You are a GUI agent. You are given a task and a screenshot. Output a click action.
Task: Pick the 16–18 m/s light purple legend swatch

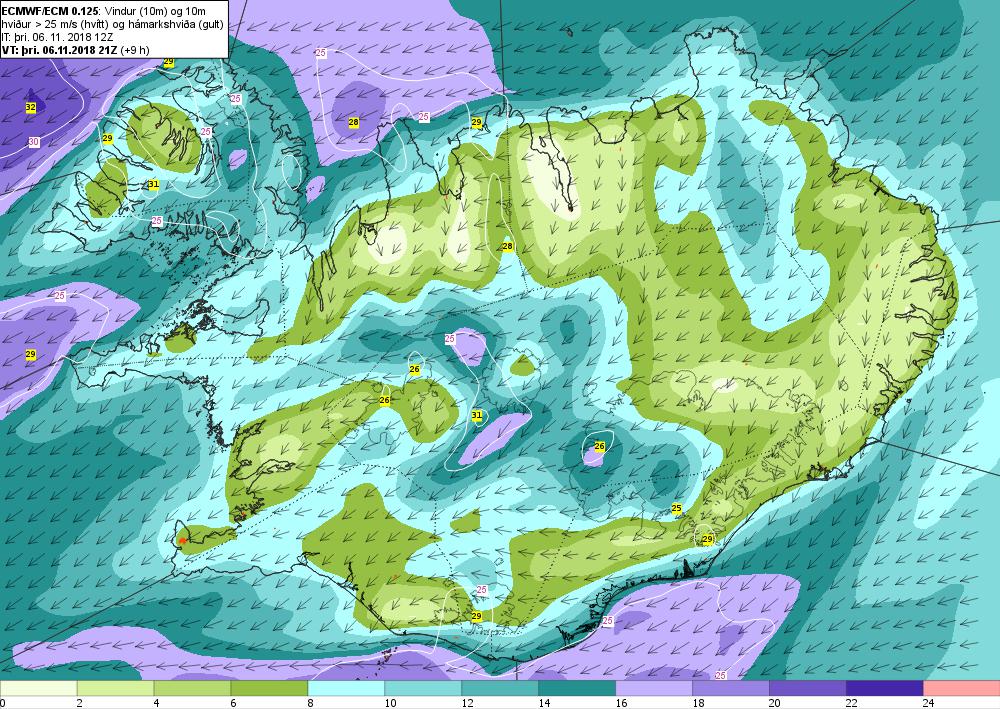coord(654,689)
